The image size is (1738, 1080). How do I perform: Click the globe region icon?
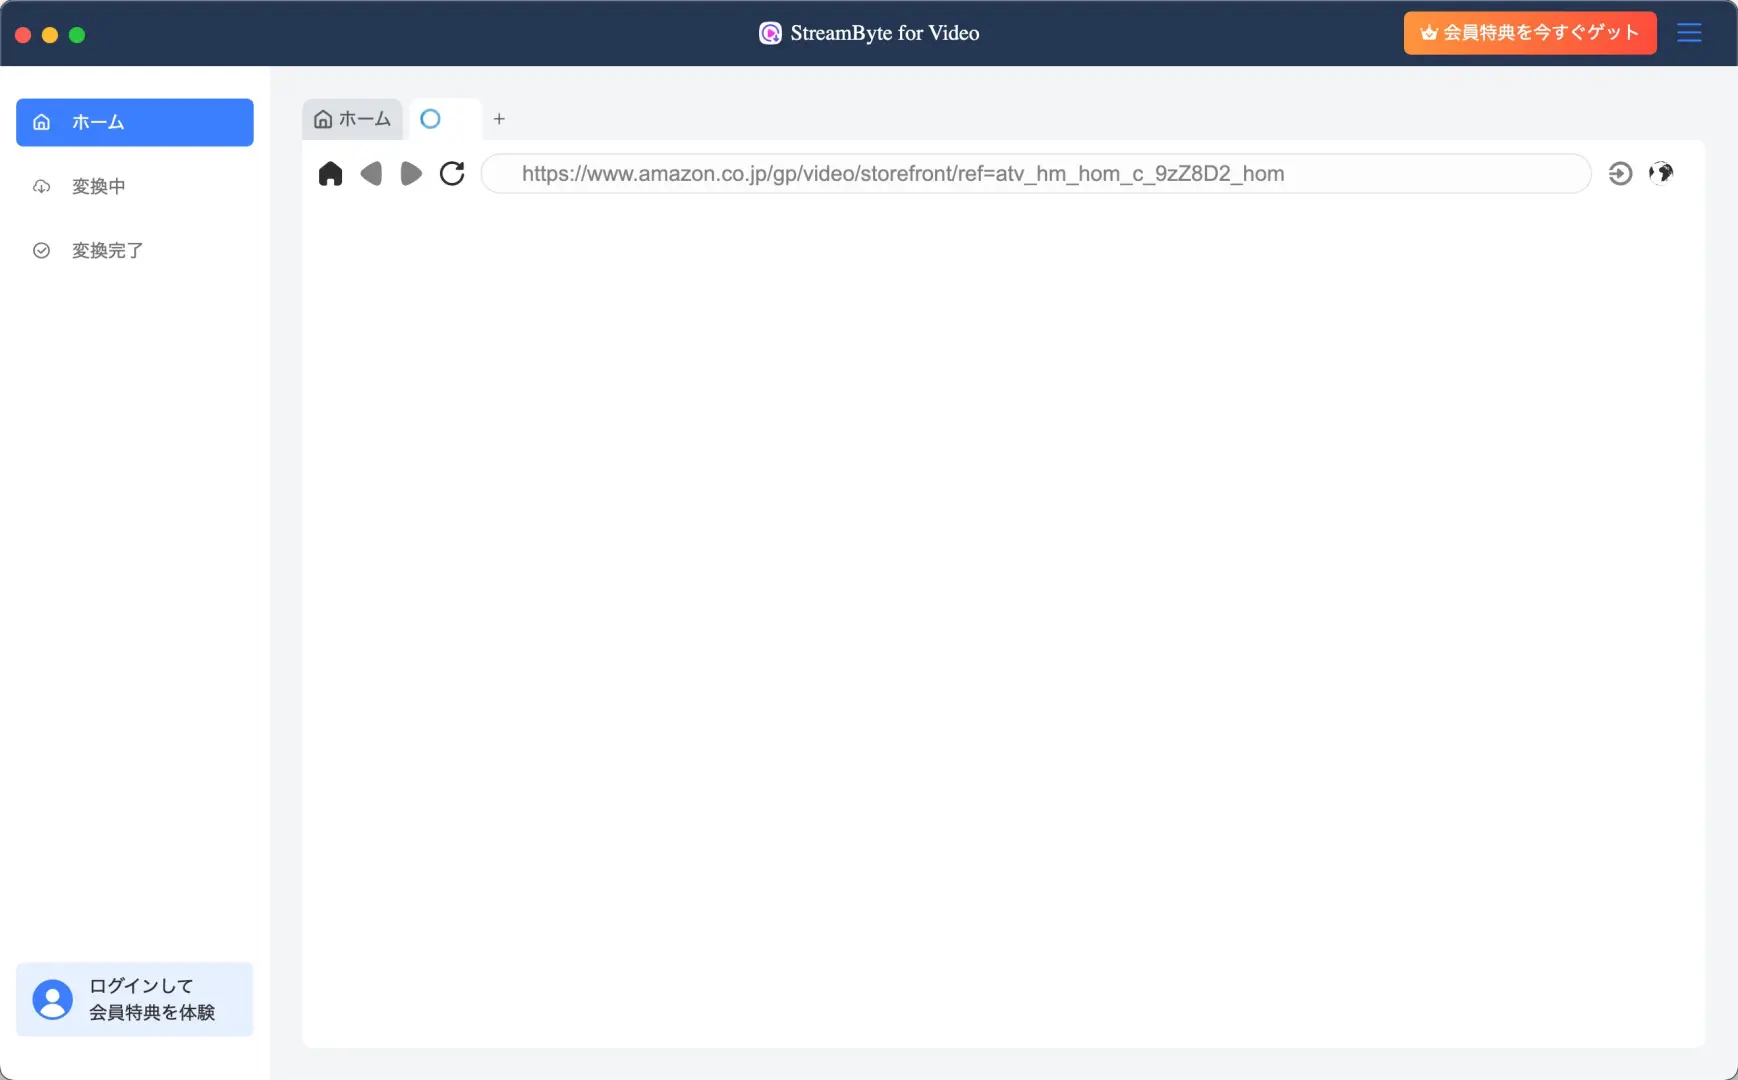(1661, 173)
